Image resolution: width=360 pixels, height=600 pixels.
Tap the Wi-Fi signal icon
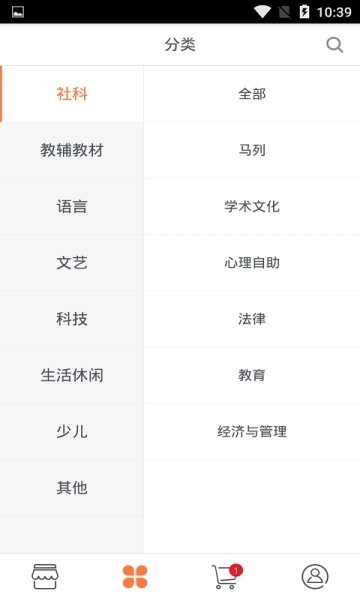tap(262, 11)
